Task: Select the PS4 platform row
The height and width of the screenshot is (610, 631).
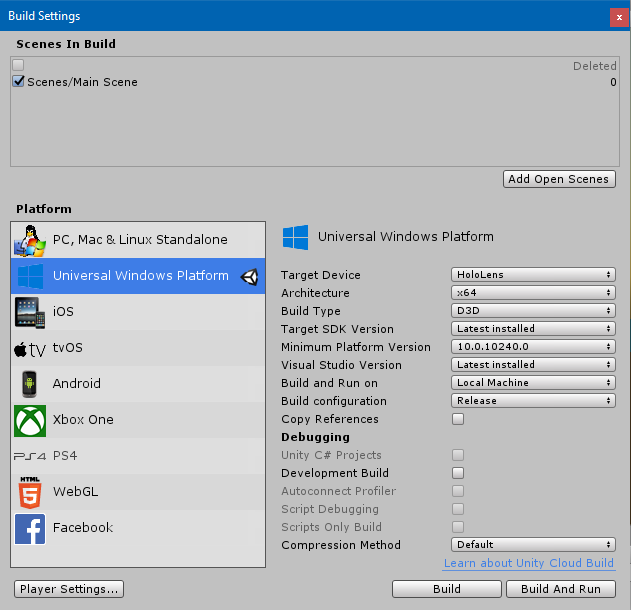Action: 138,456
